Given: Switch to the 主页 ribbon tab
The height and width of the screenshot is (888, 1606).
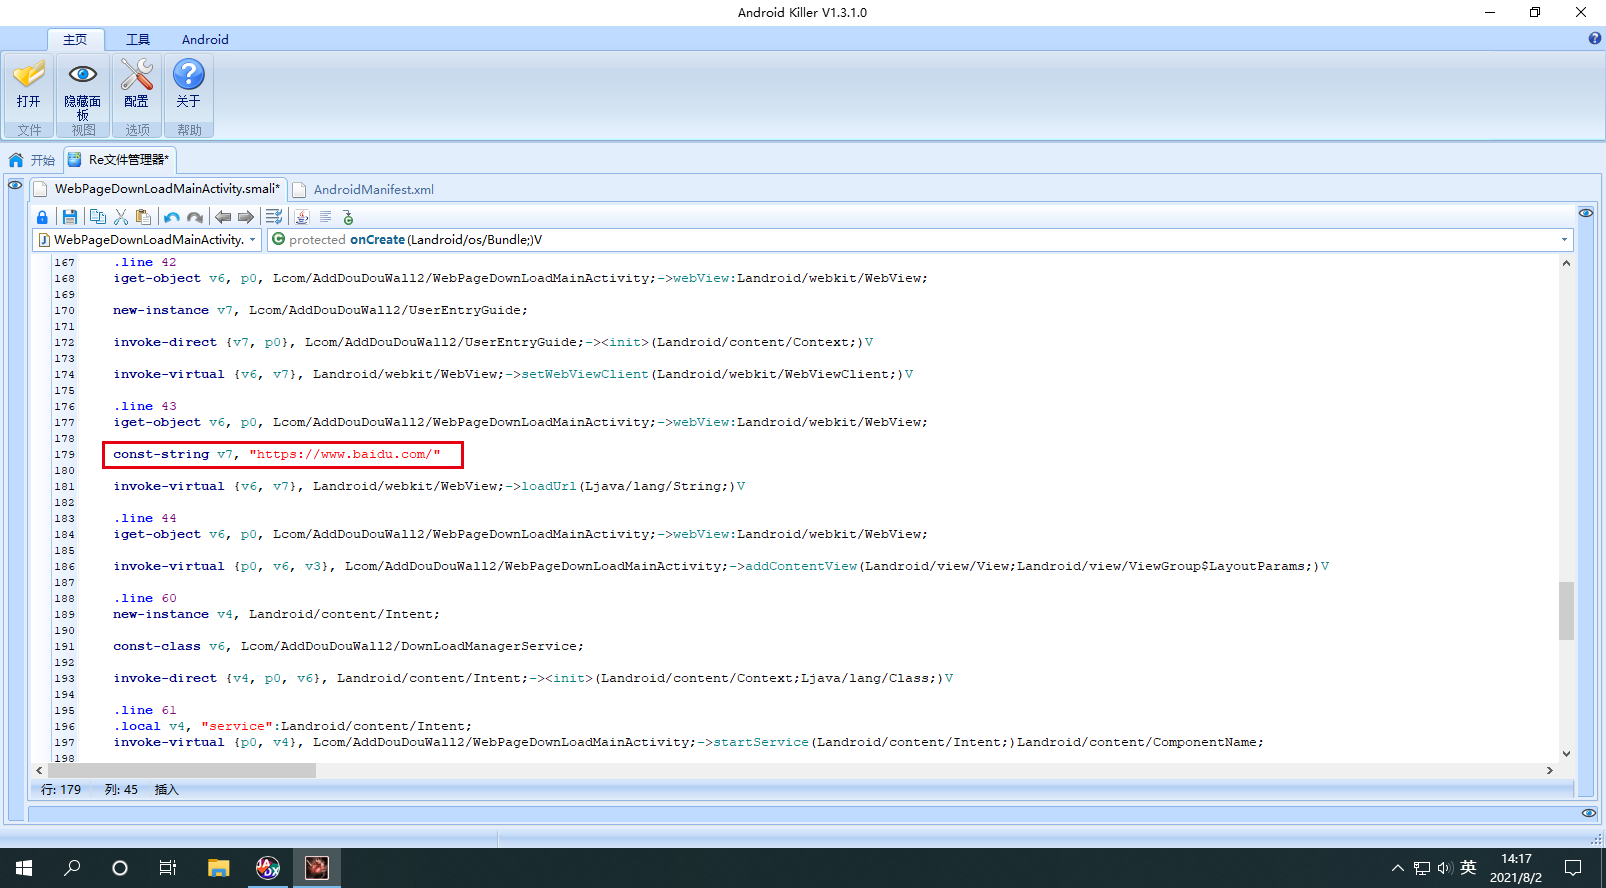Looking at the screenshot, I should click(75, 39).
